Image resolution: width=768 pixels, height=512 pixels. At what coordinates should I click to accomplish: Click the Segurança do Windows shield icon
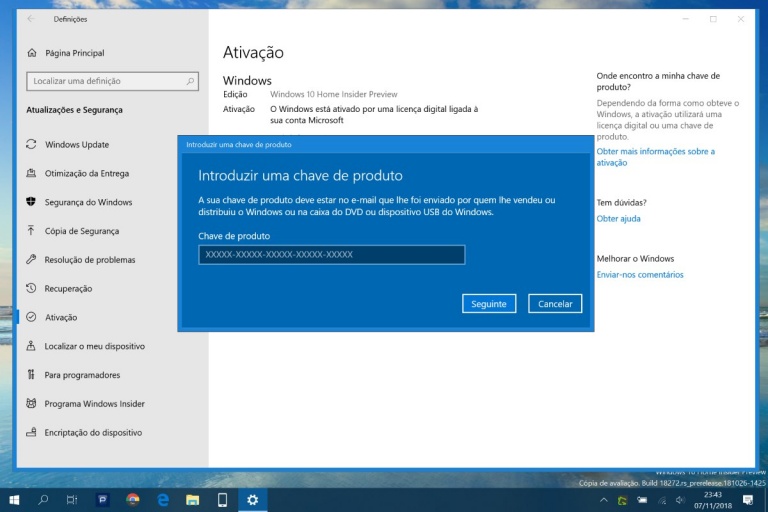(x=31, y=201)
